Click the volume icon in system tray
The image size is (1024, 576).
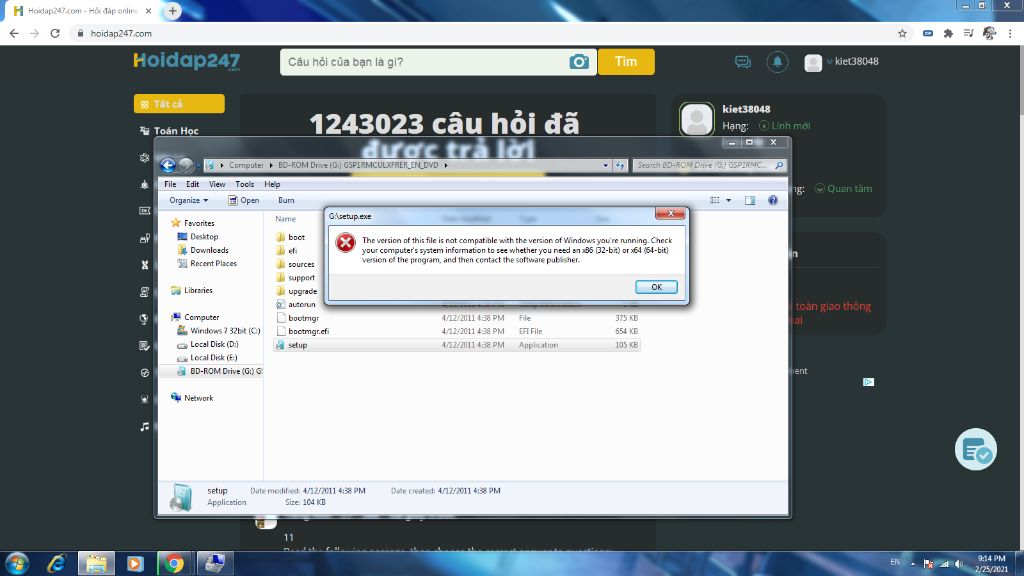pyautogui.click(x=959, y=564)
